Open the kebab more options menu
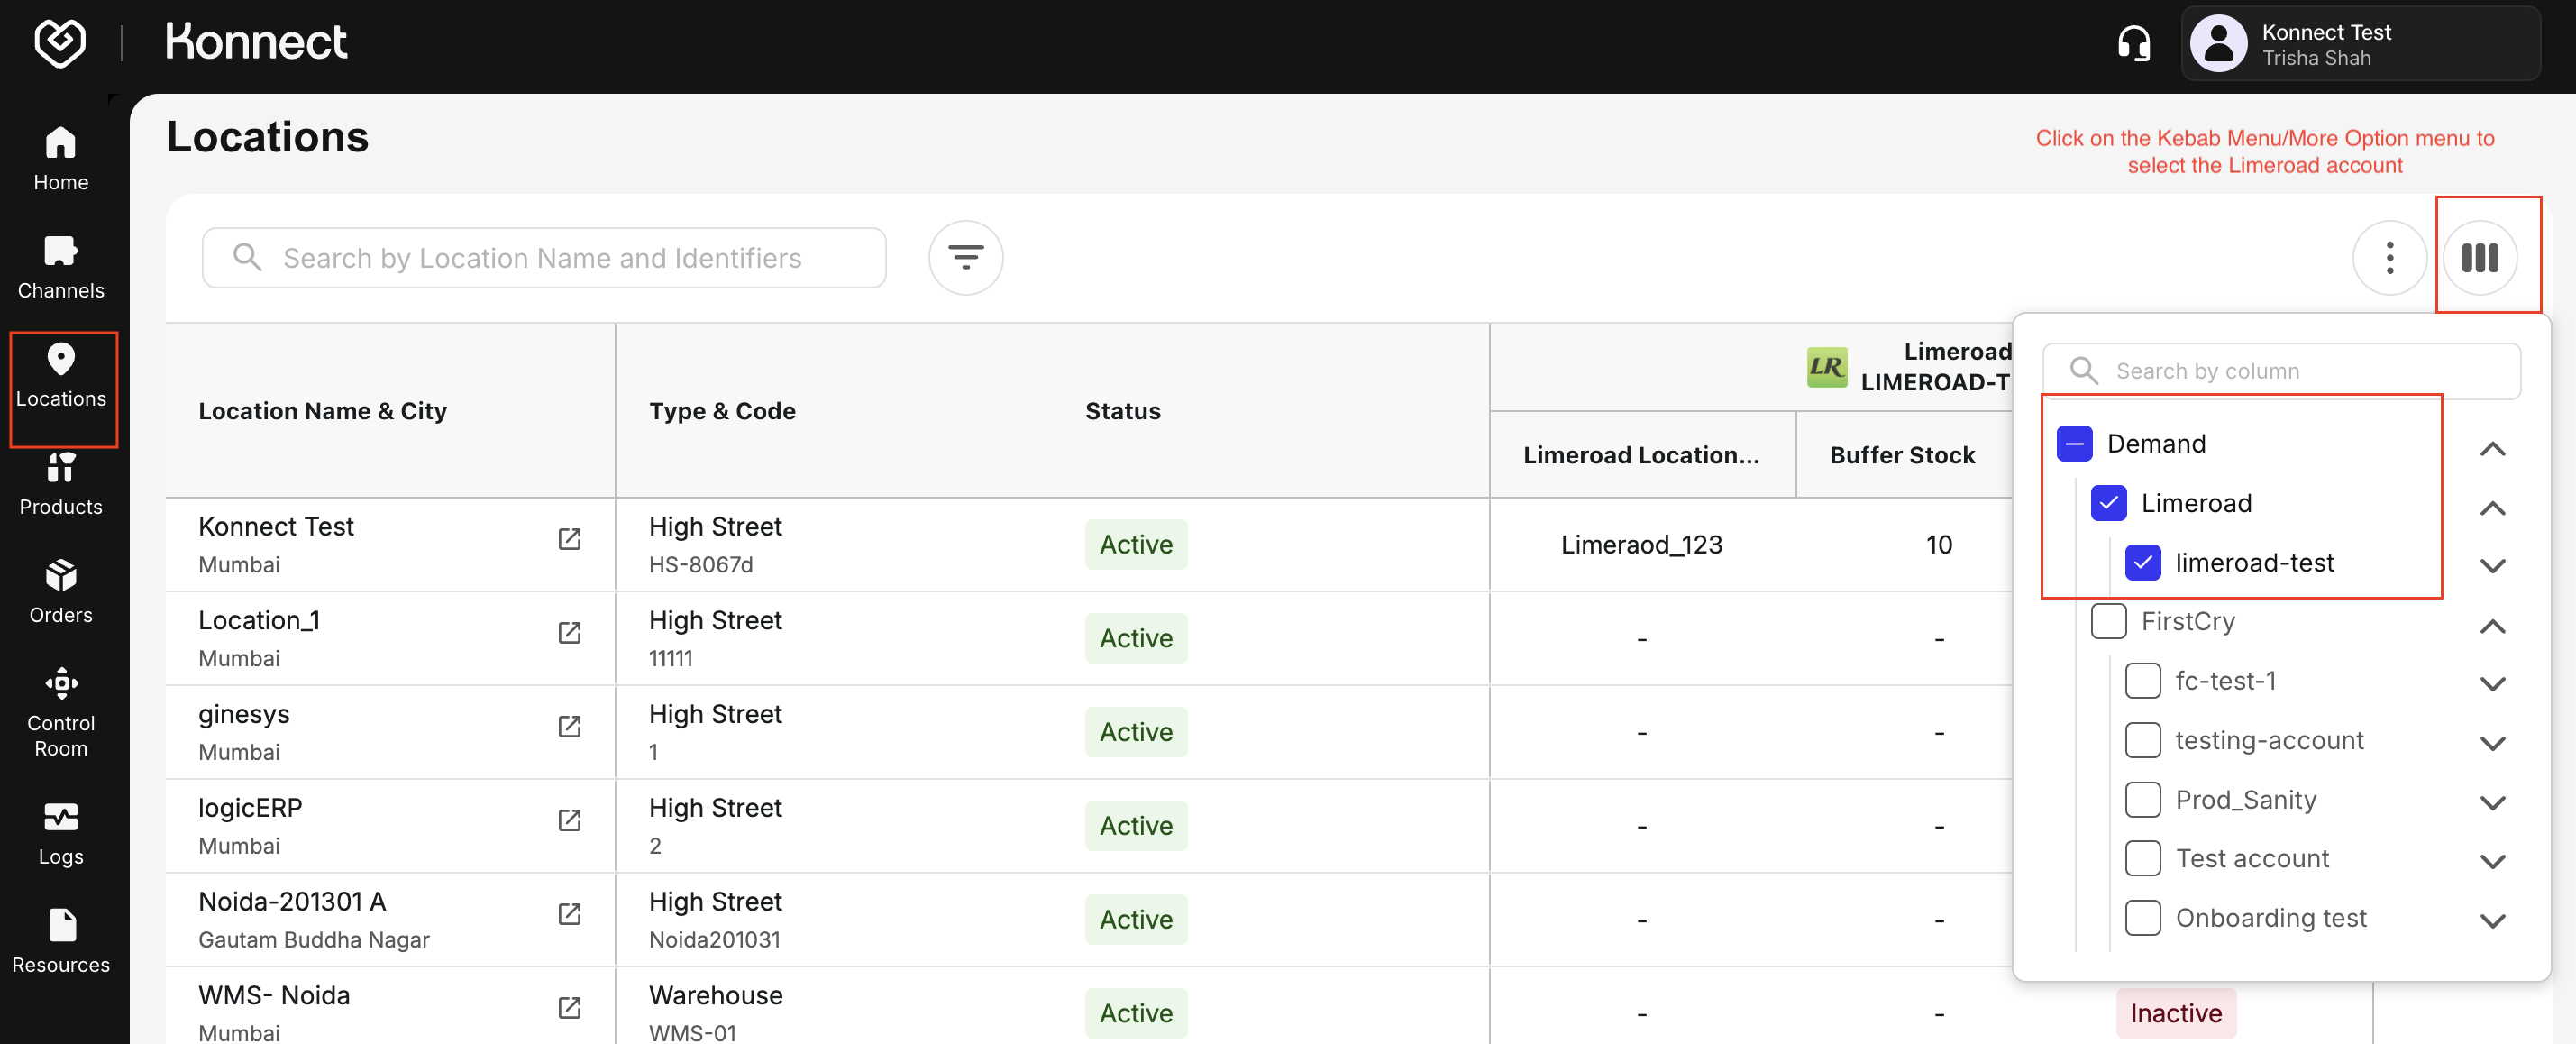 pyautogui.click(x=2389, y=258)
